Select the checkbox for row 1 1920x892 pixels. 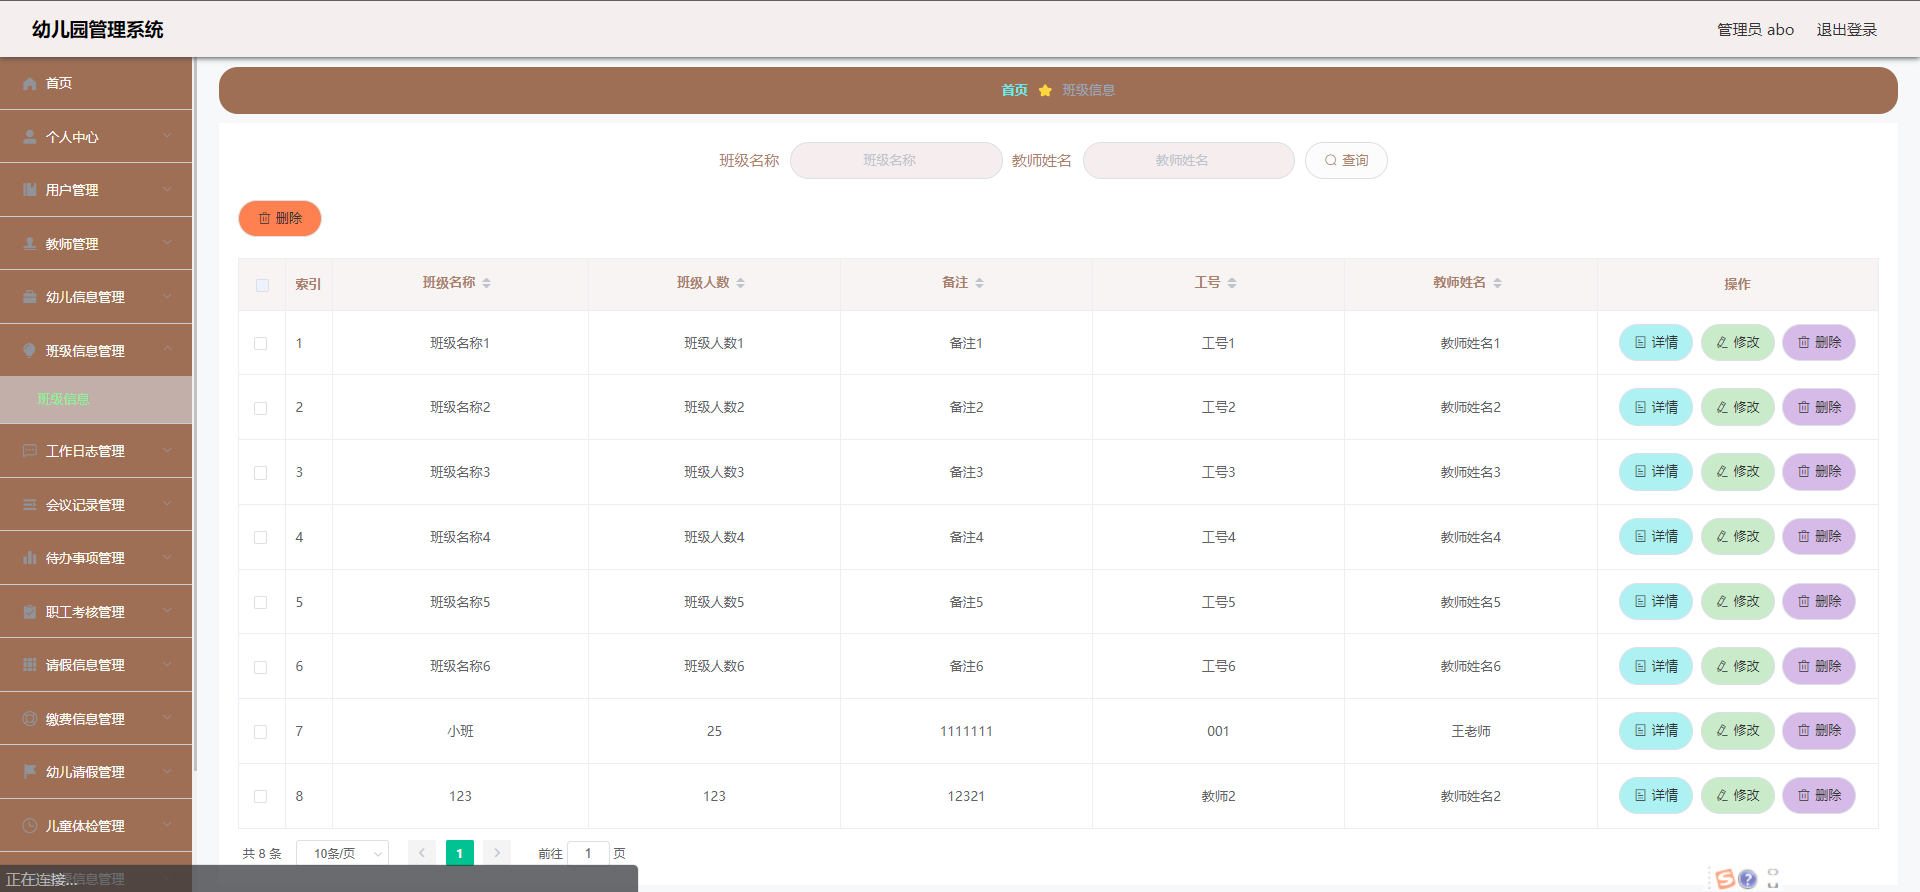261,344
